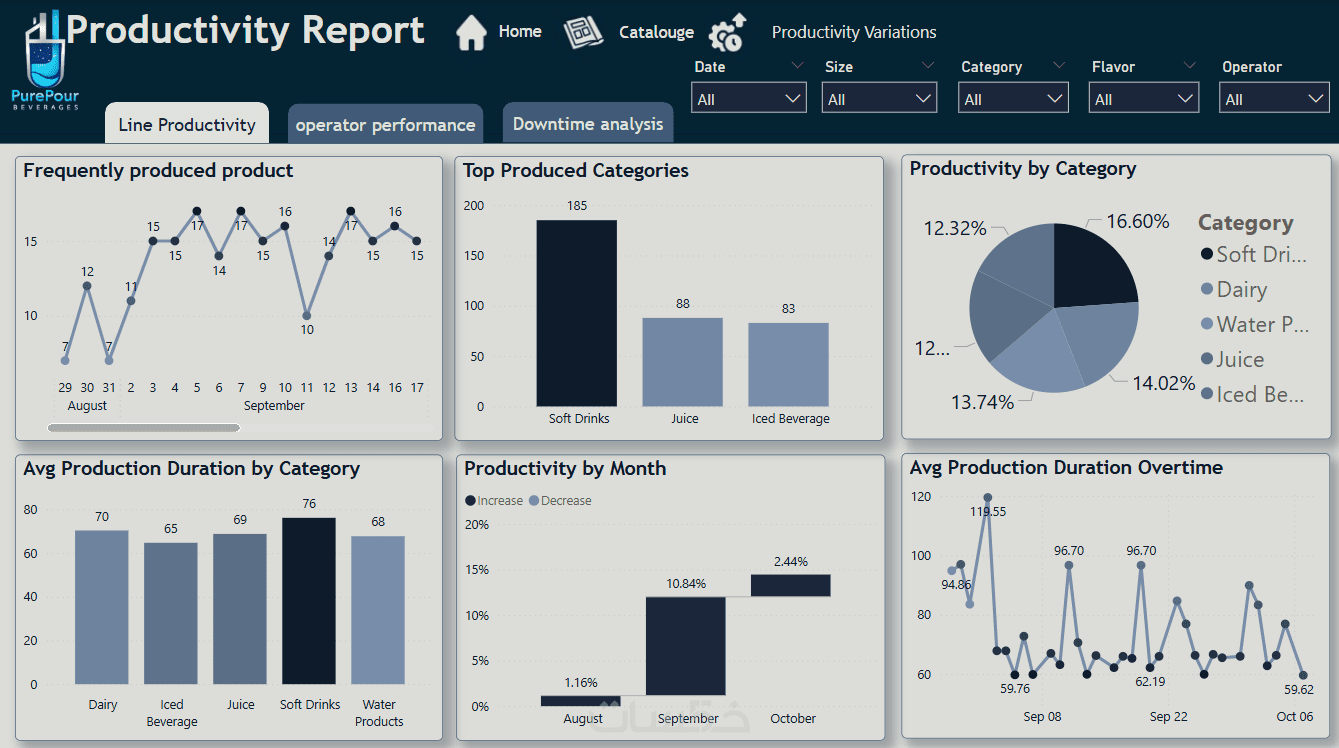Click the Soft Drinks legend marker
Viewport: 1339px width, 748px height.
coord(1207,255)
